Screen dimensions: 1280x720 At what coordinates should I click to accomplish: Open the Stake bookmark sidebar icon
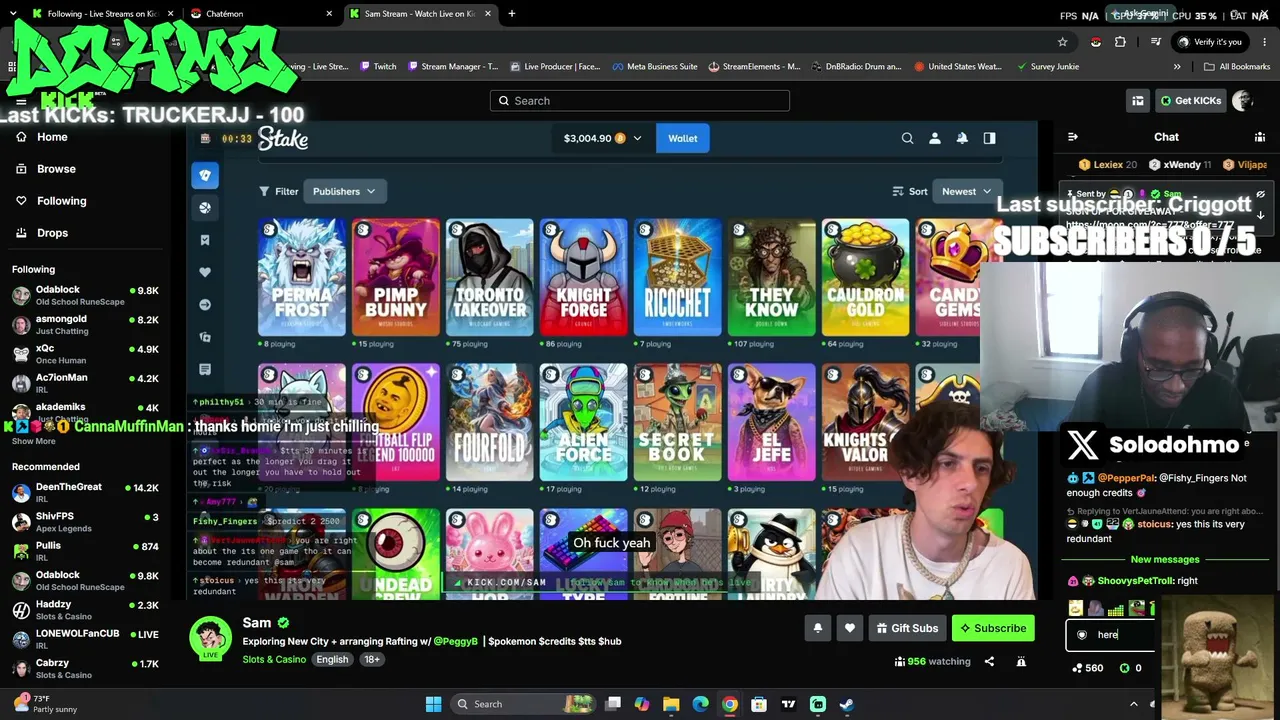[x=205, y=240]
